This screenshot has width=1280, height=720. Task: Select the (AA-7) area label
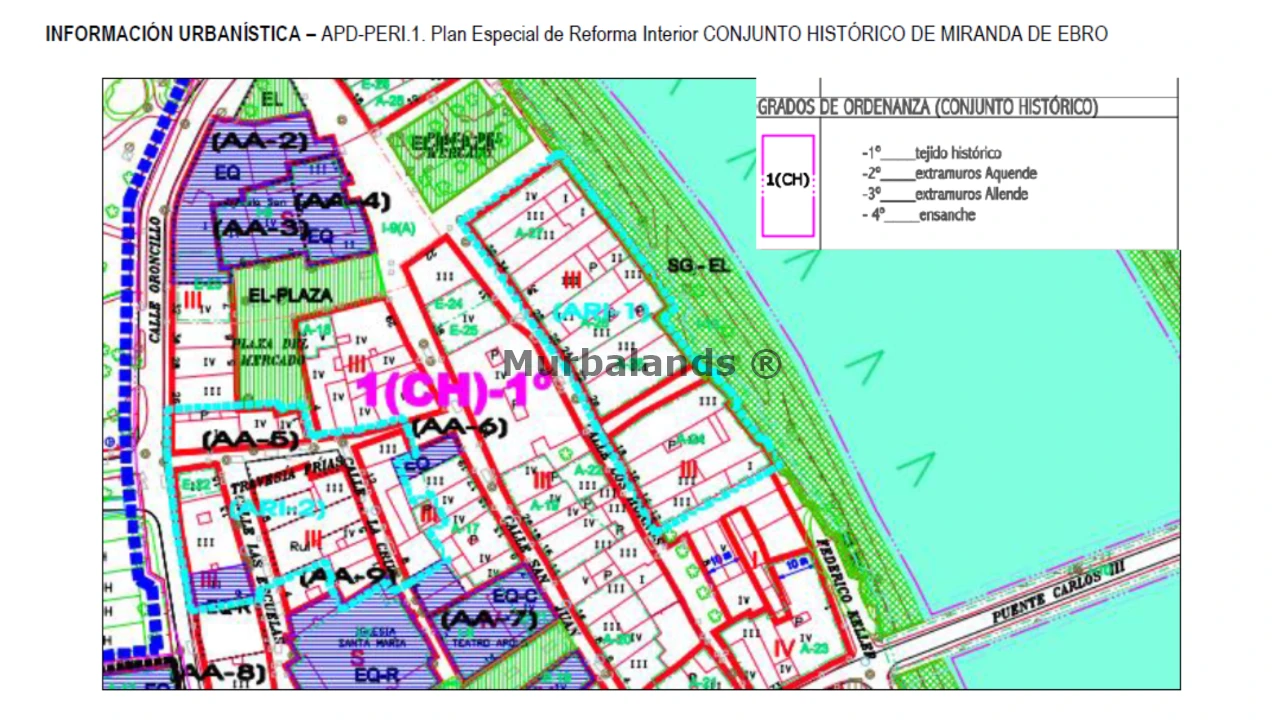pyautogui.click(x=483, y=618)
